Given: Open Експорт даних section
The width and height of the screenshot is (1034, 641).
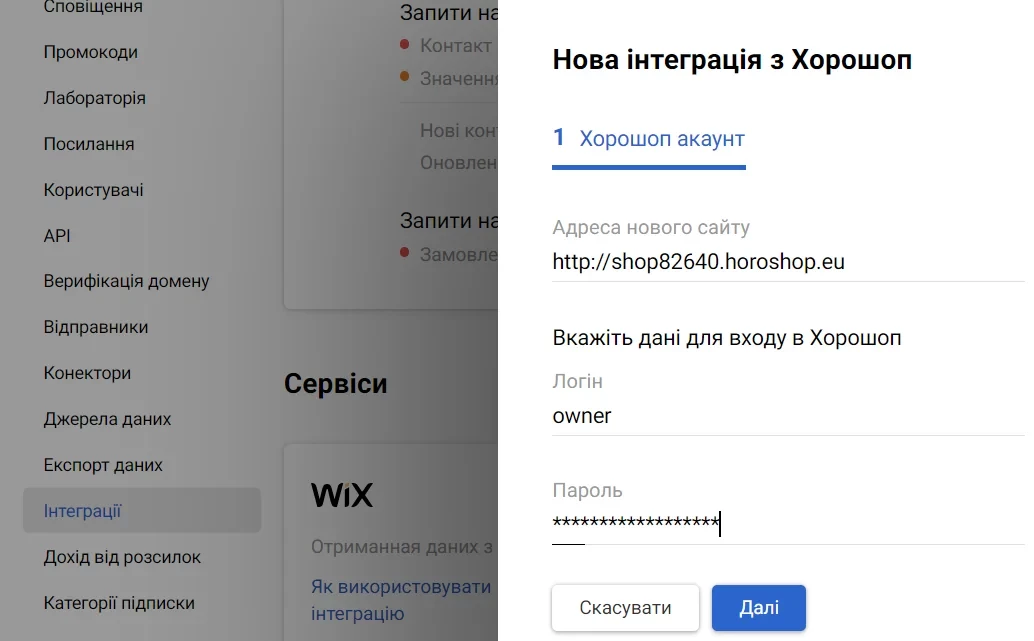Looking at the screenshot, I should click(103, 465).
